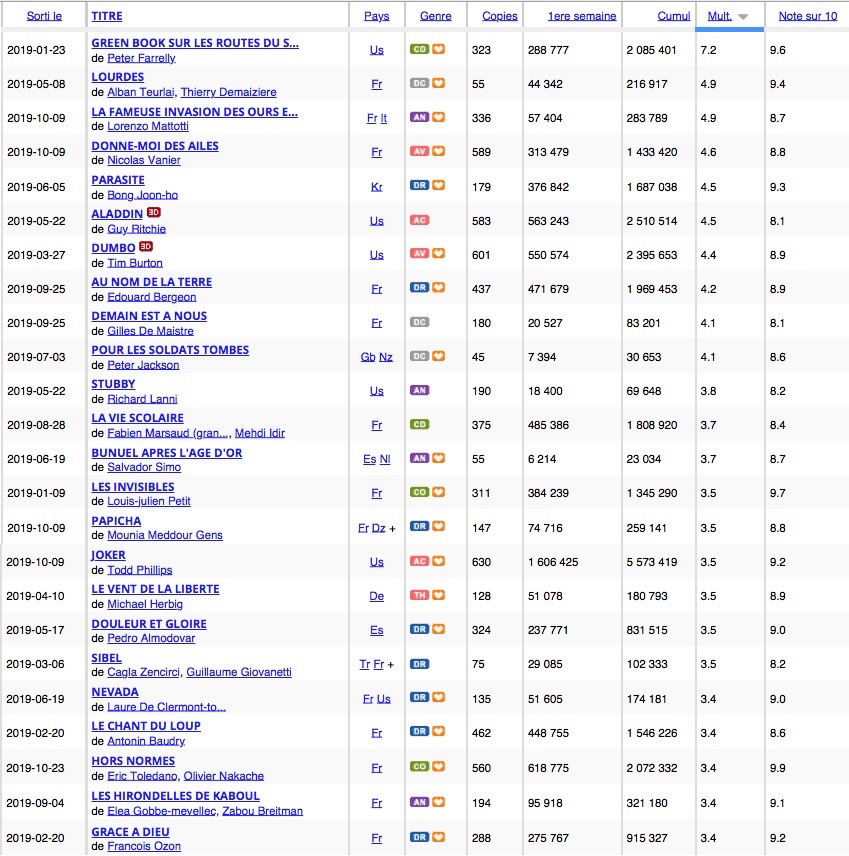
Task: Sort table by Genre column
Action: coord(436,16)
